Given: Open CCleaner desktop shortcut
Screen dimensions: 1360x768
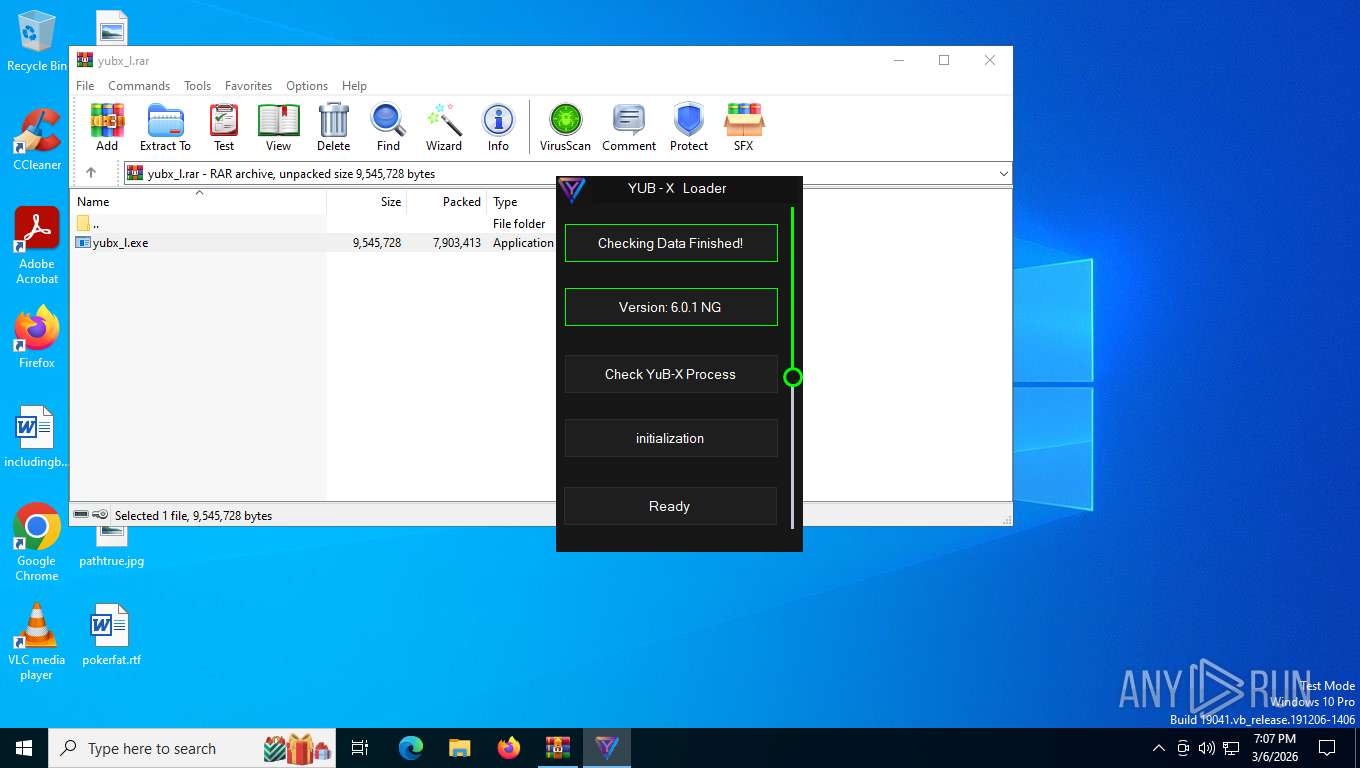Looking at the screenshot, I should (x=37, y=140).
